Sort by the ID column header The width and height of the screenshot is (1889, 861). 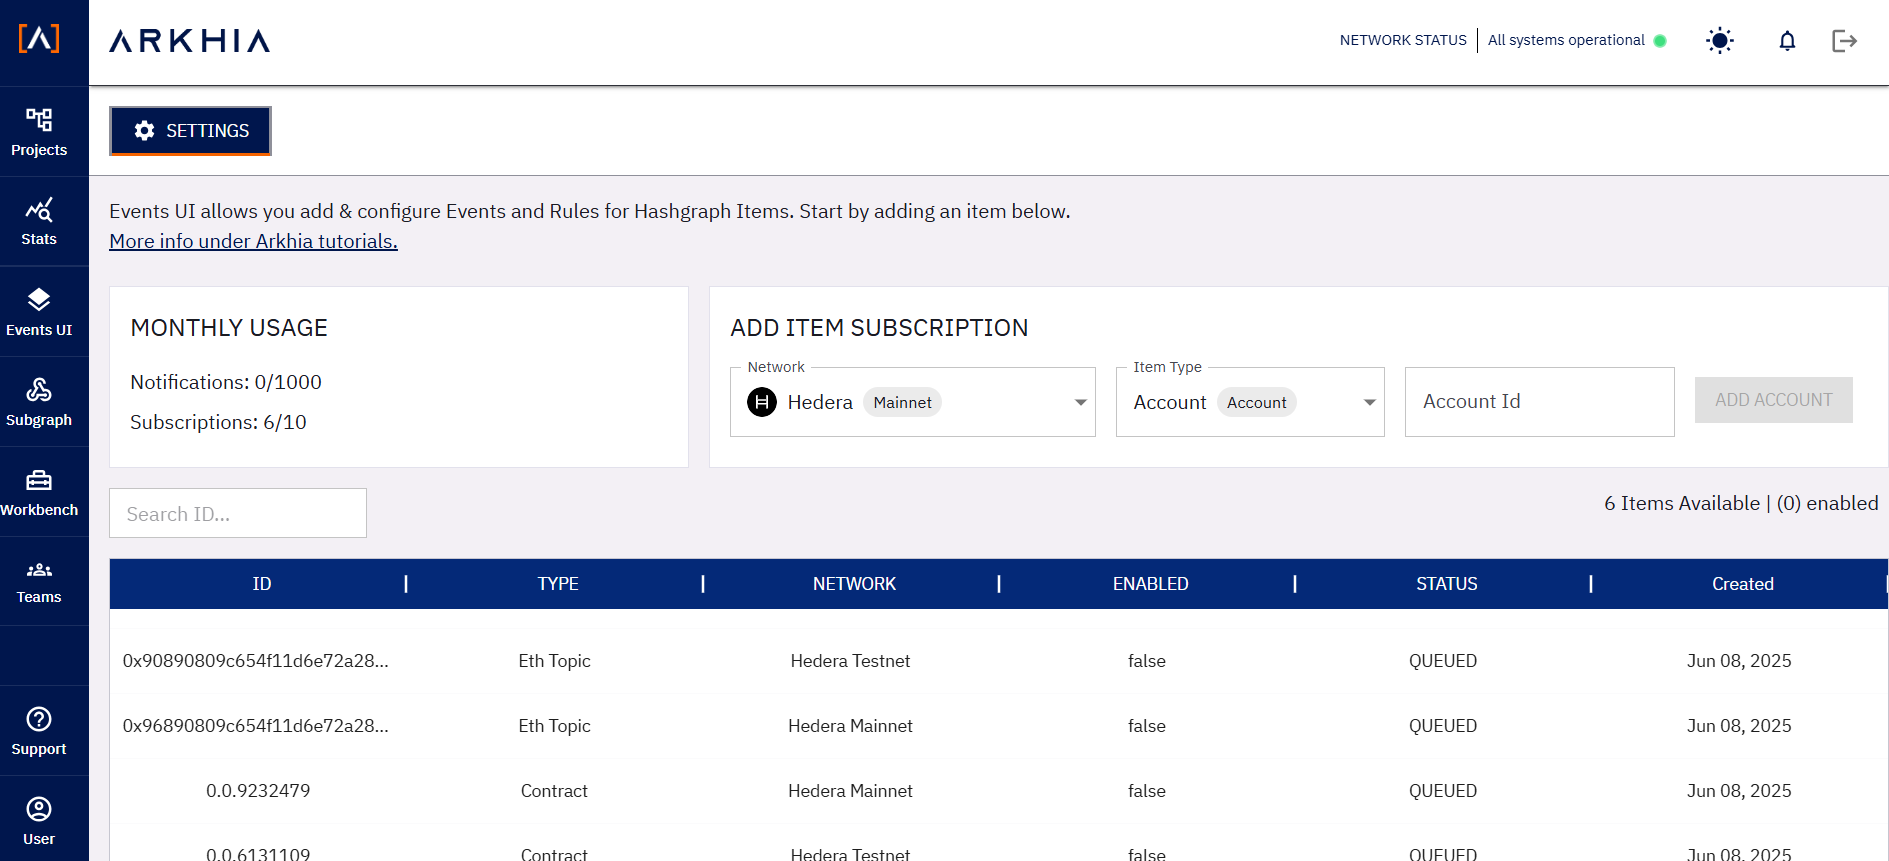[x=262, y=584]
